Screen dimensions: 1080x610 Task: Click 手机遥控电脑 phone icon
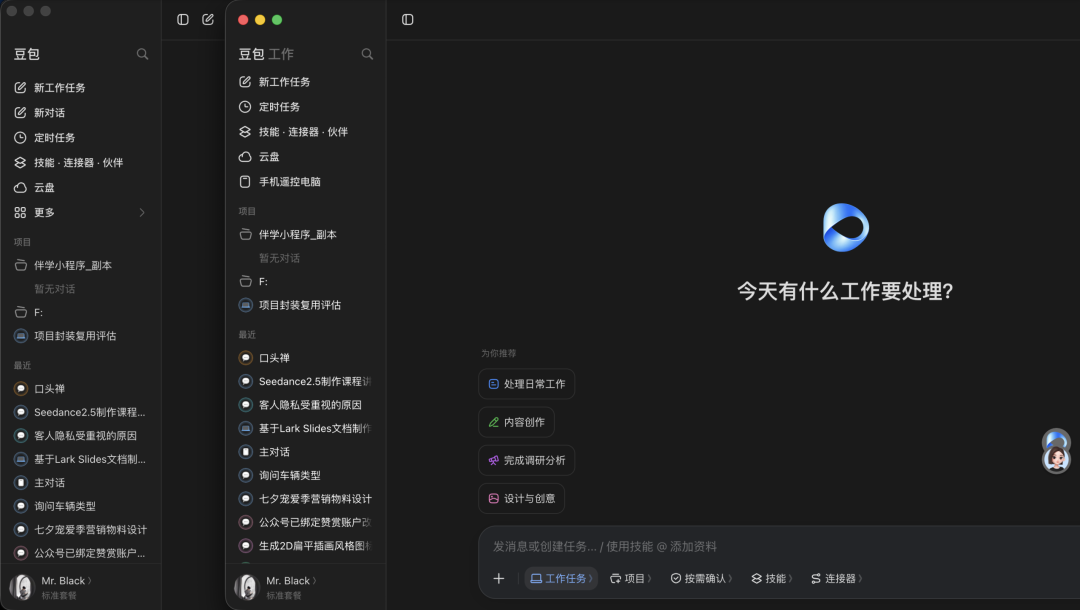(x=245, y=182)
